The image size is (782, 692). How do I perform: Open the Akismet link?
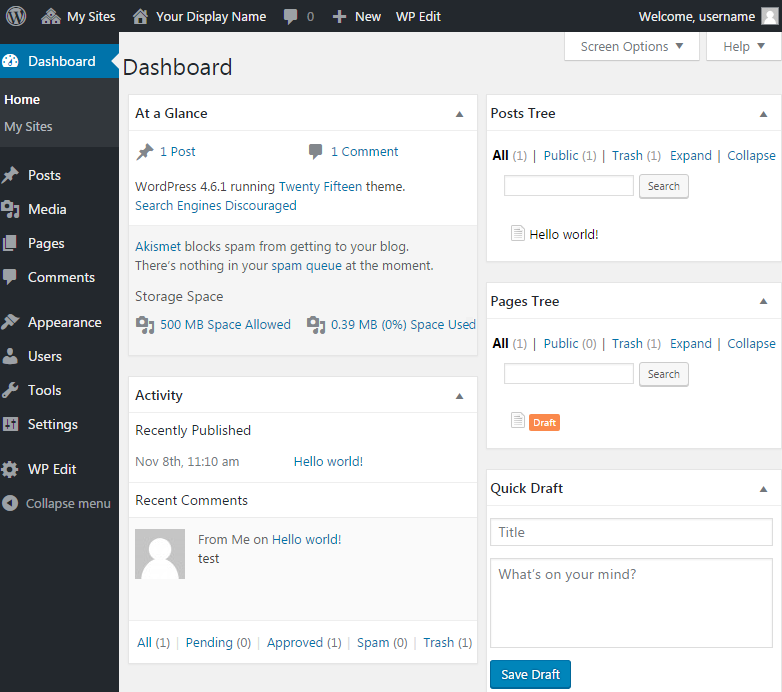(158, 246)
